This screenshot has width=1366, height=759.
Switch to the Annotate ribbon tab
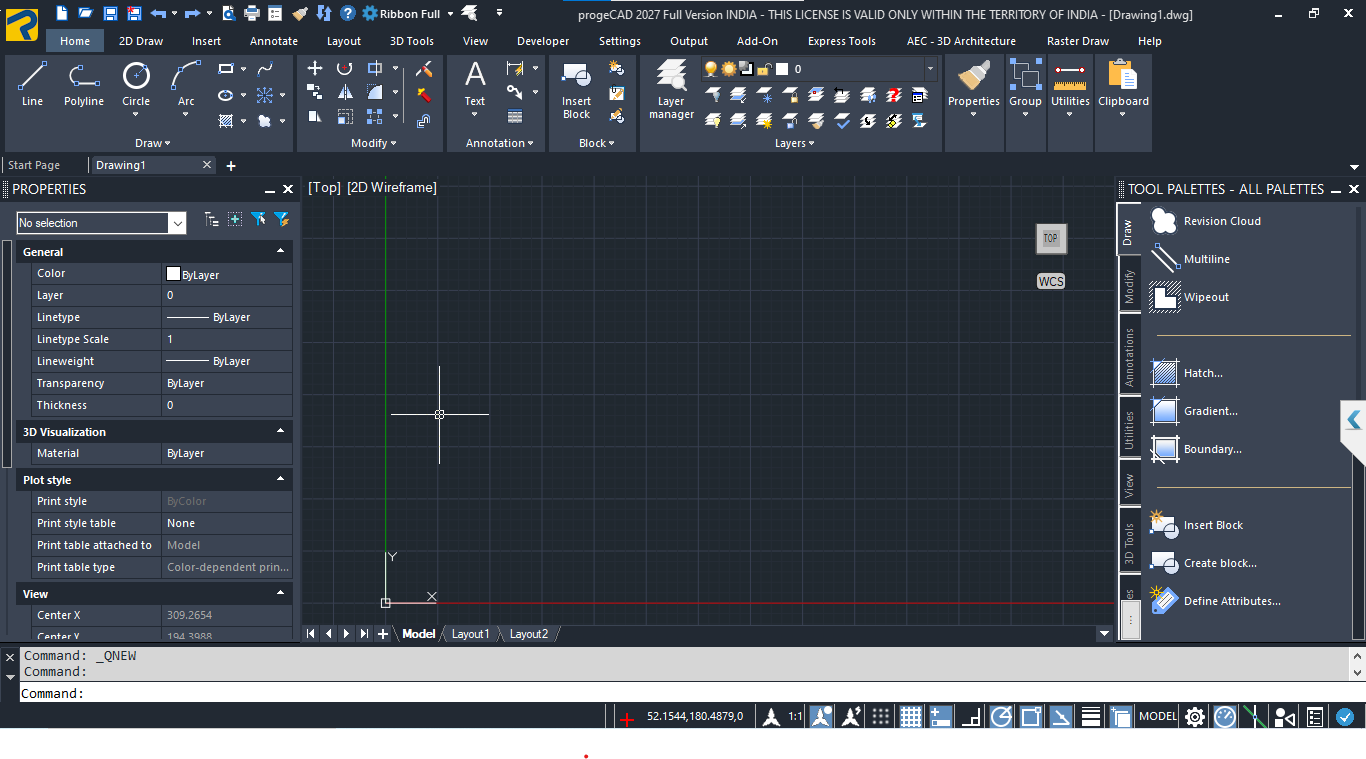274,41
